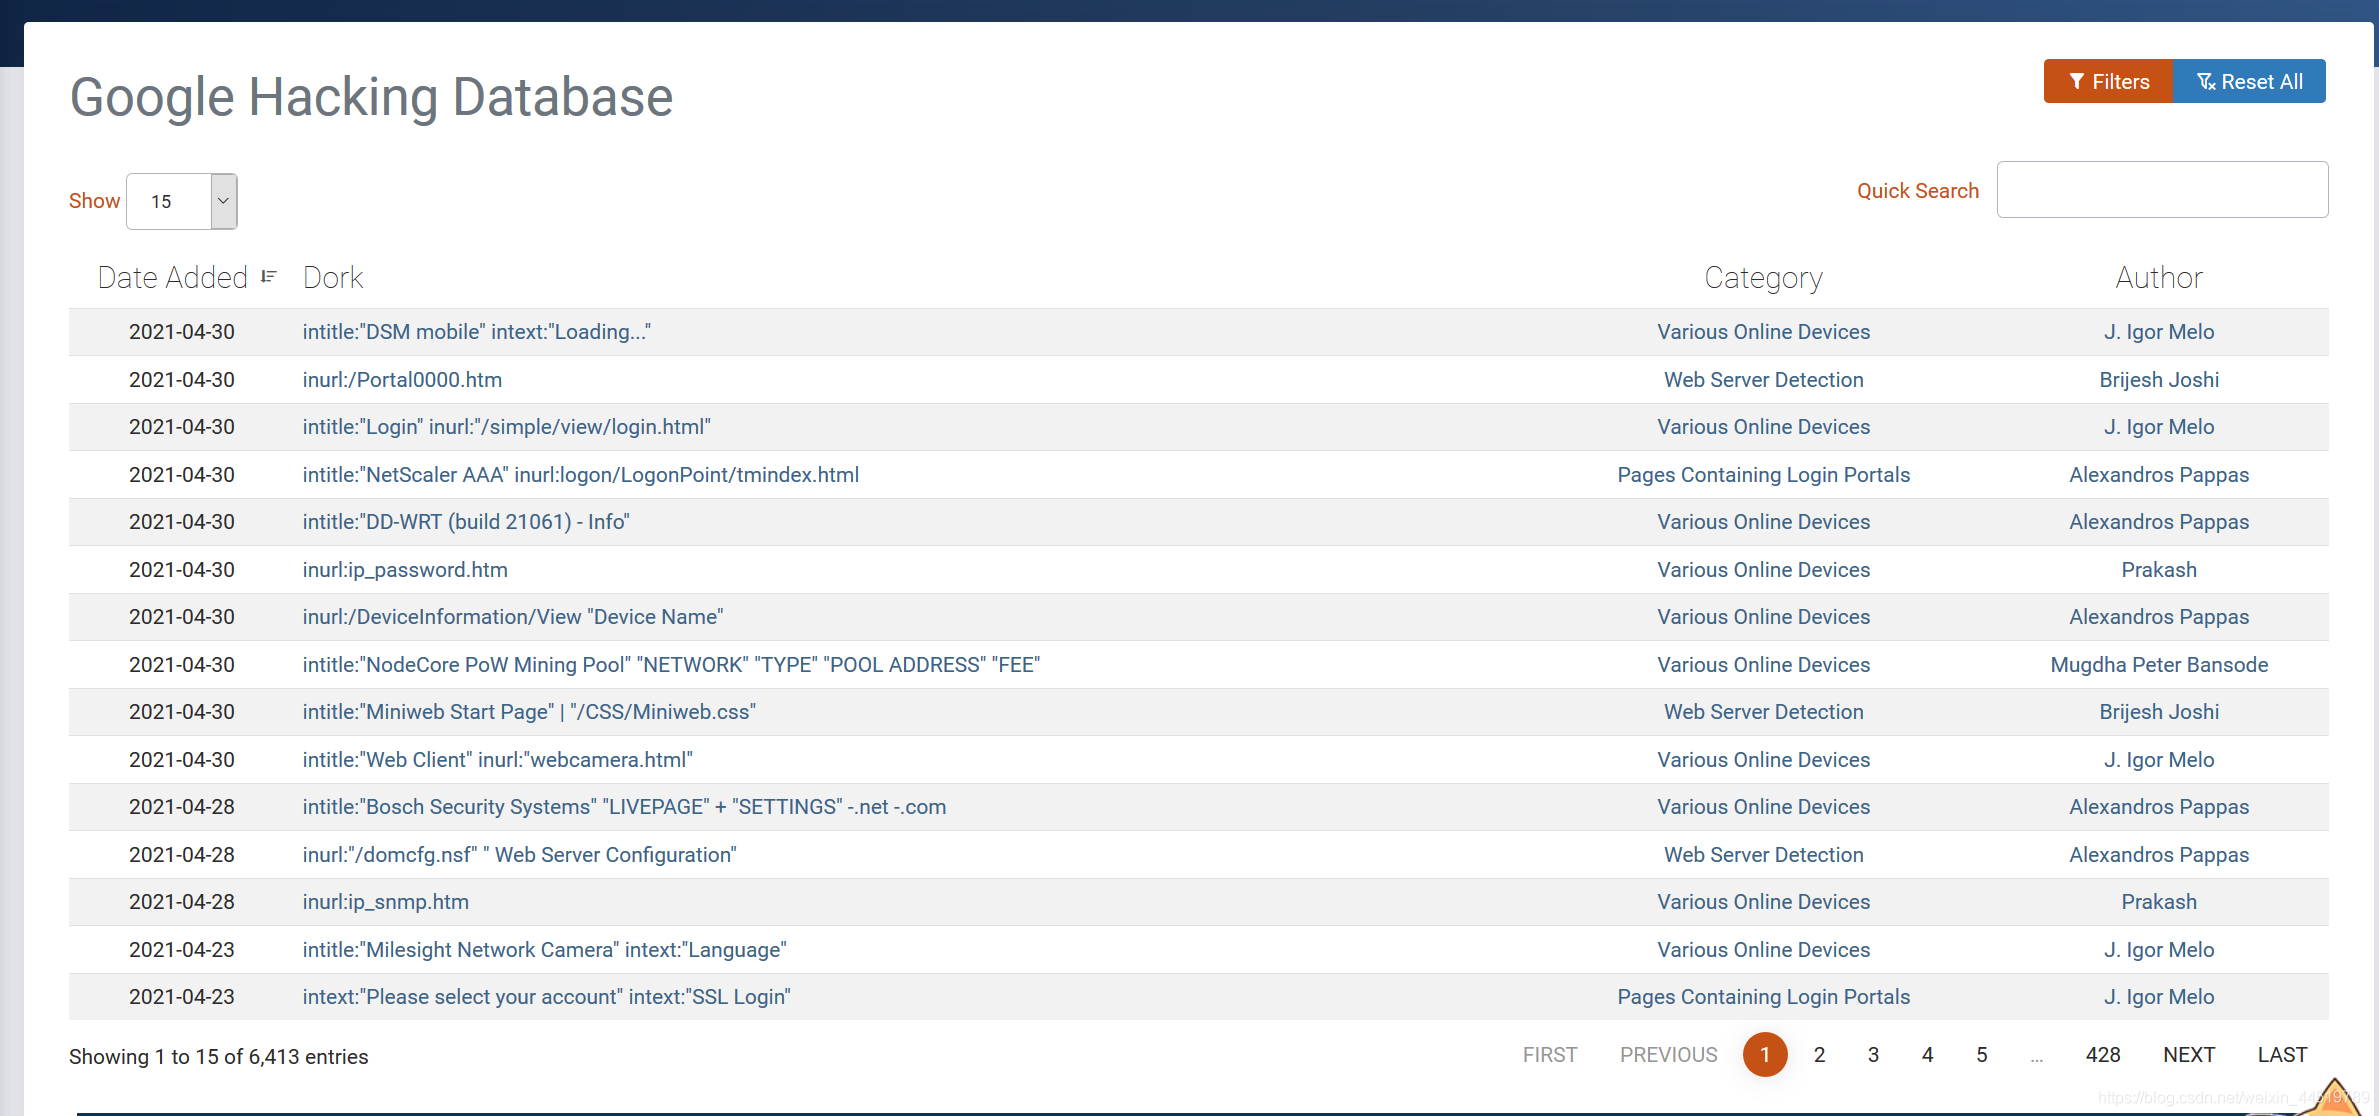Go to page 2 of results
2379x1116 pixels.
1819,1055
